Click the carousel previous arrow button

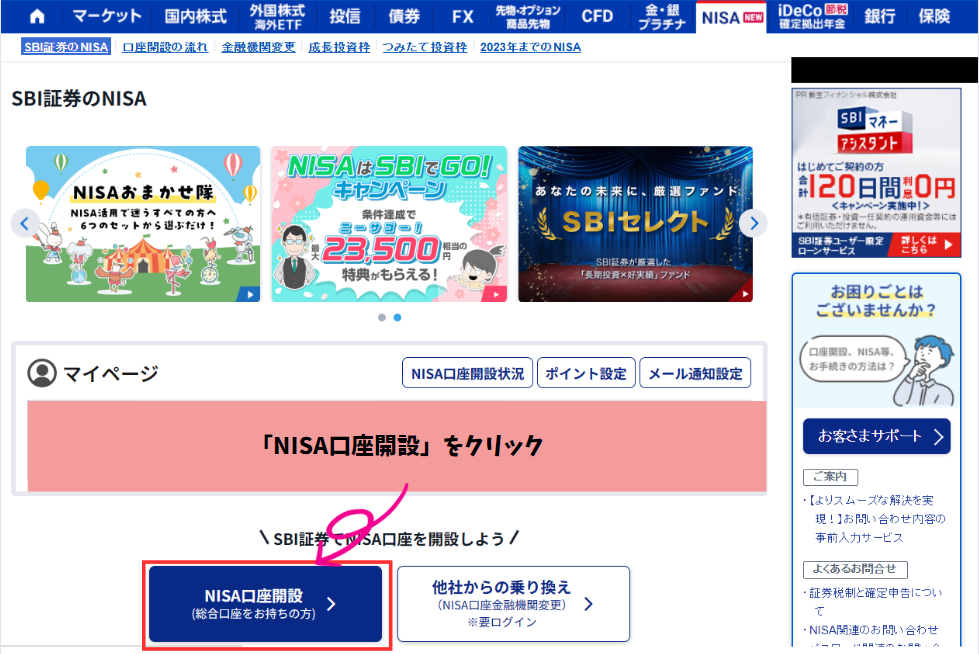coord(26,223)
